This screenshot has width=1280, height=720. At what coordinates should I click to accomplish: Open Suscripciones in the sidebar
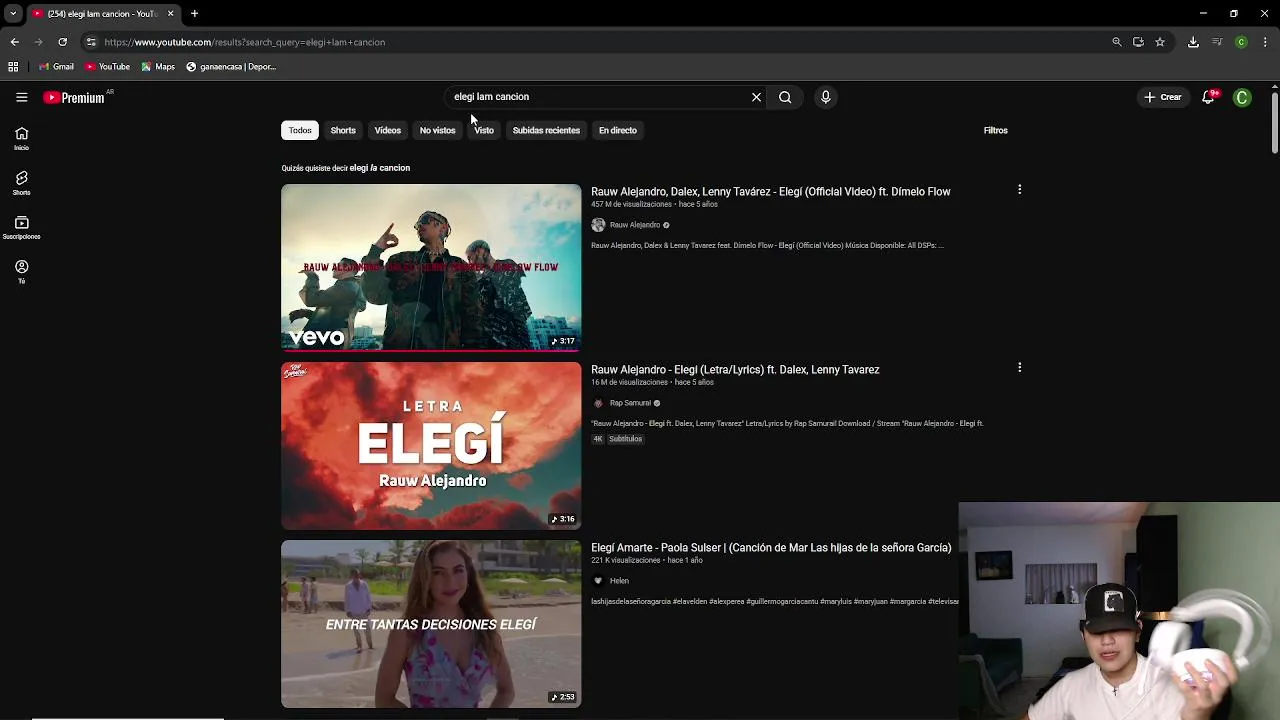coord(21,228)
